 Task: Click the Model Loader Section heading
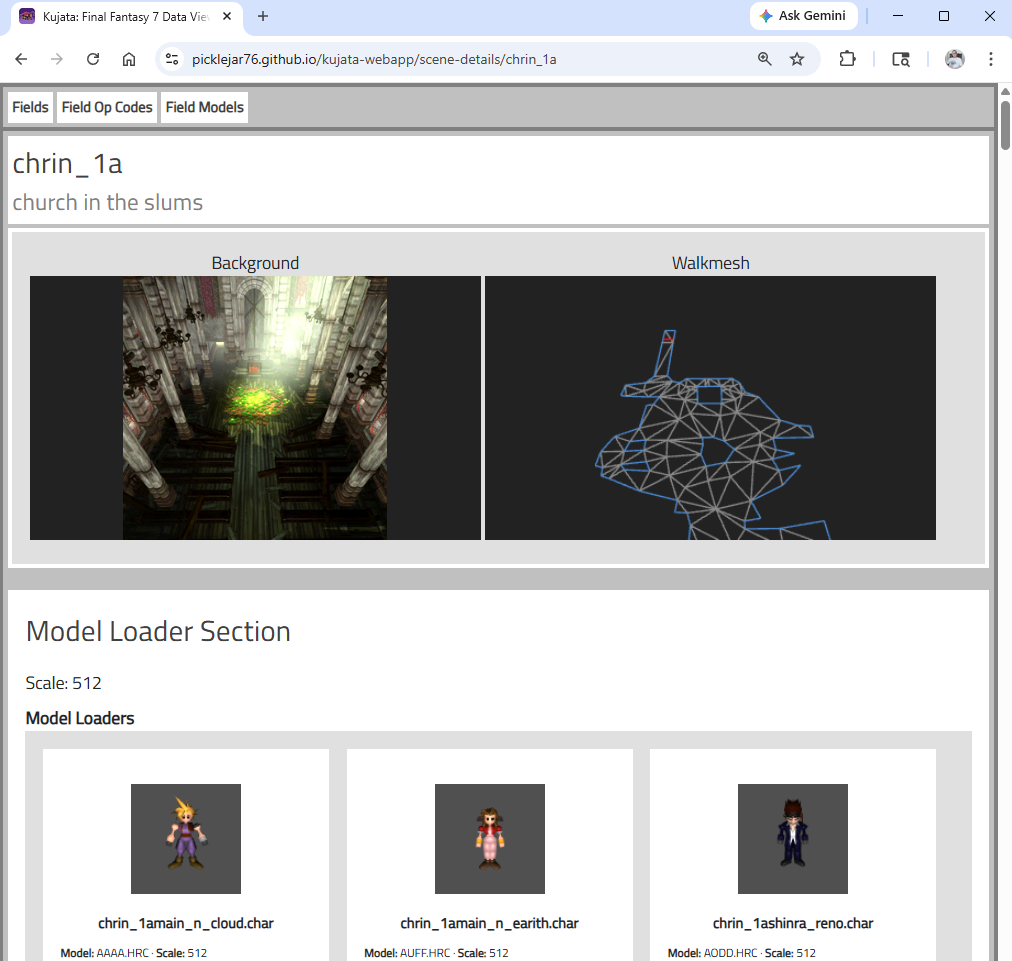pos(158,631)
